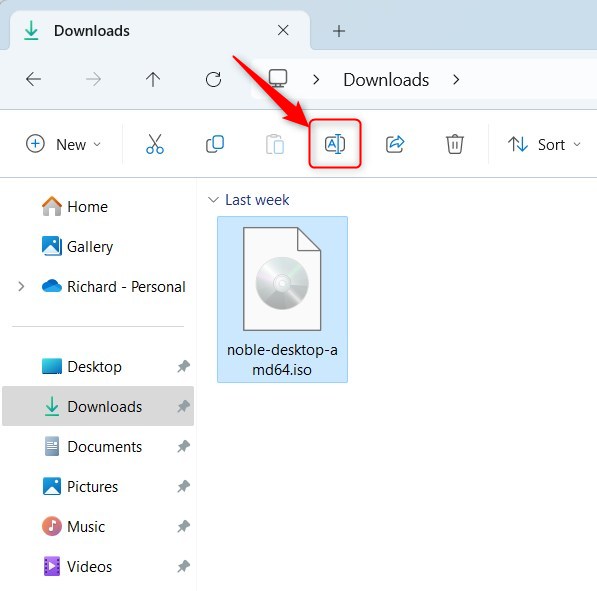Add a new File Explorer tab
597x591 pixels.
coord(339,31)
